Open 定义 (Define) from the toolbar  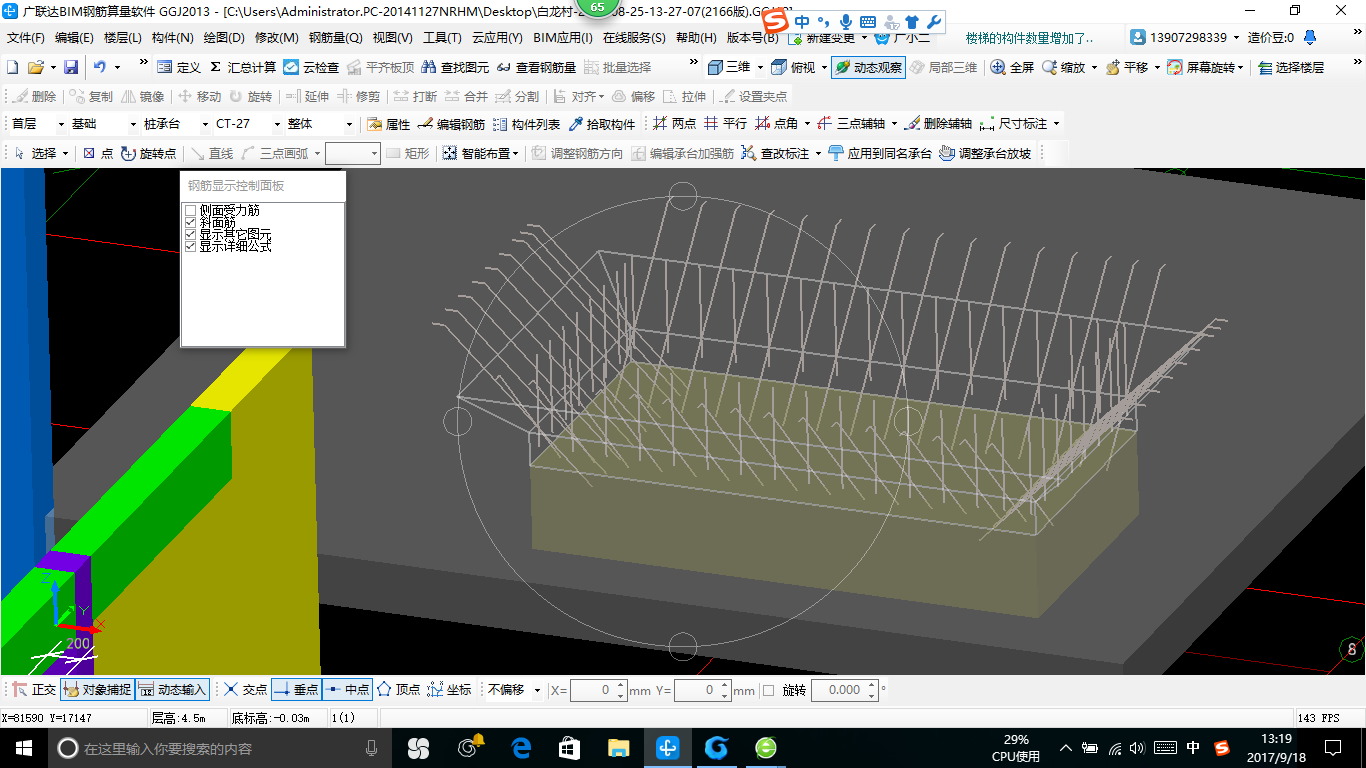pos(180,67)
